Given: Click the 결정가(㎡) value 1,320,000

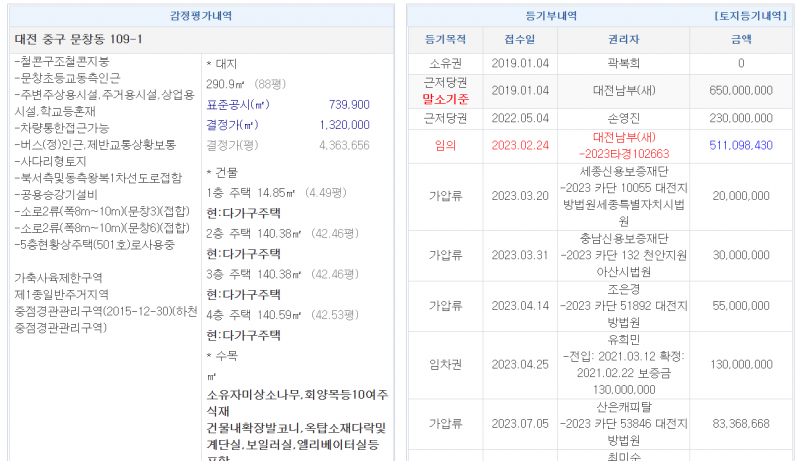Looking at the screenshot, I should (x=343, y=125).
